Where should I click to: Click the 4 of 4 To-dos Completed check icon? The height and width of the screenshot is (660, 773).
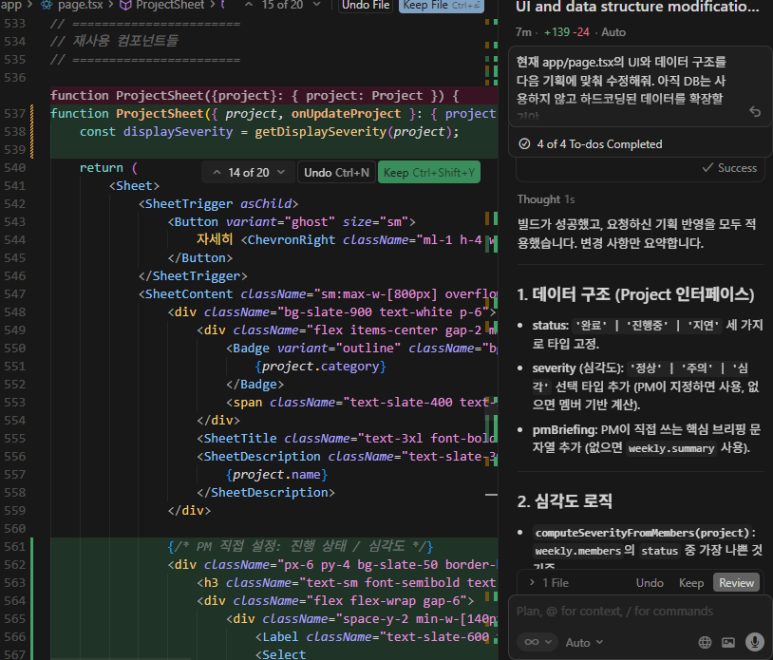525,144
